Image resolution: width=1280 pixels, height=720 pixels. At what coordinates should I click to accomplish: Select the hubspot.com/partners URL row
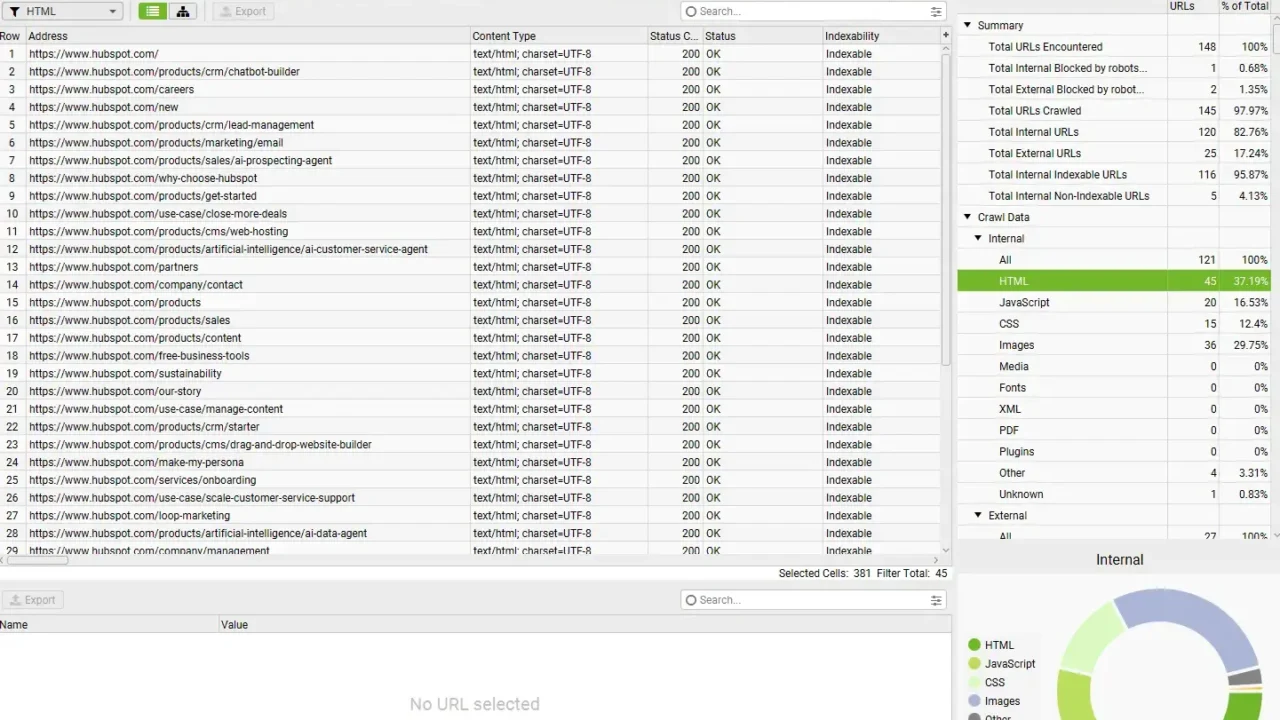tap(470, 267)
